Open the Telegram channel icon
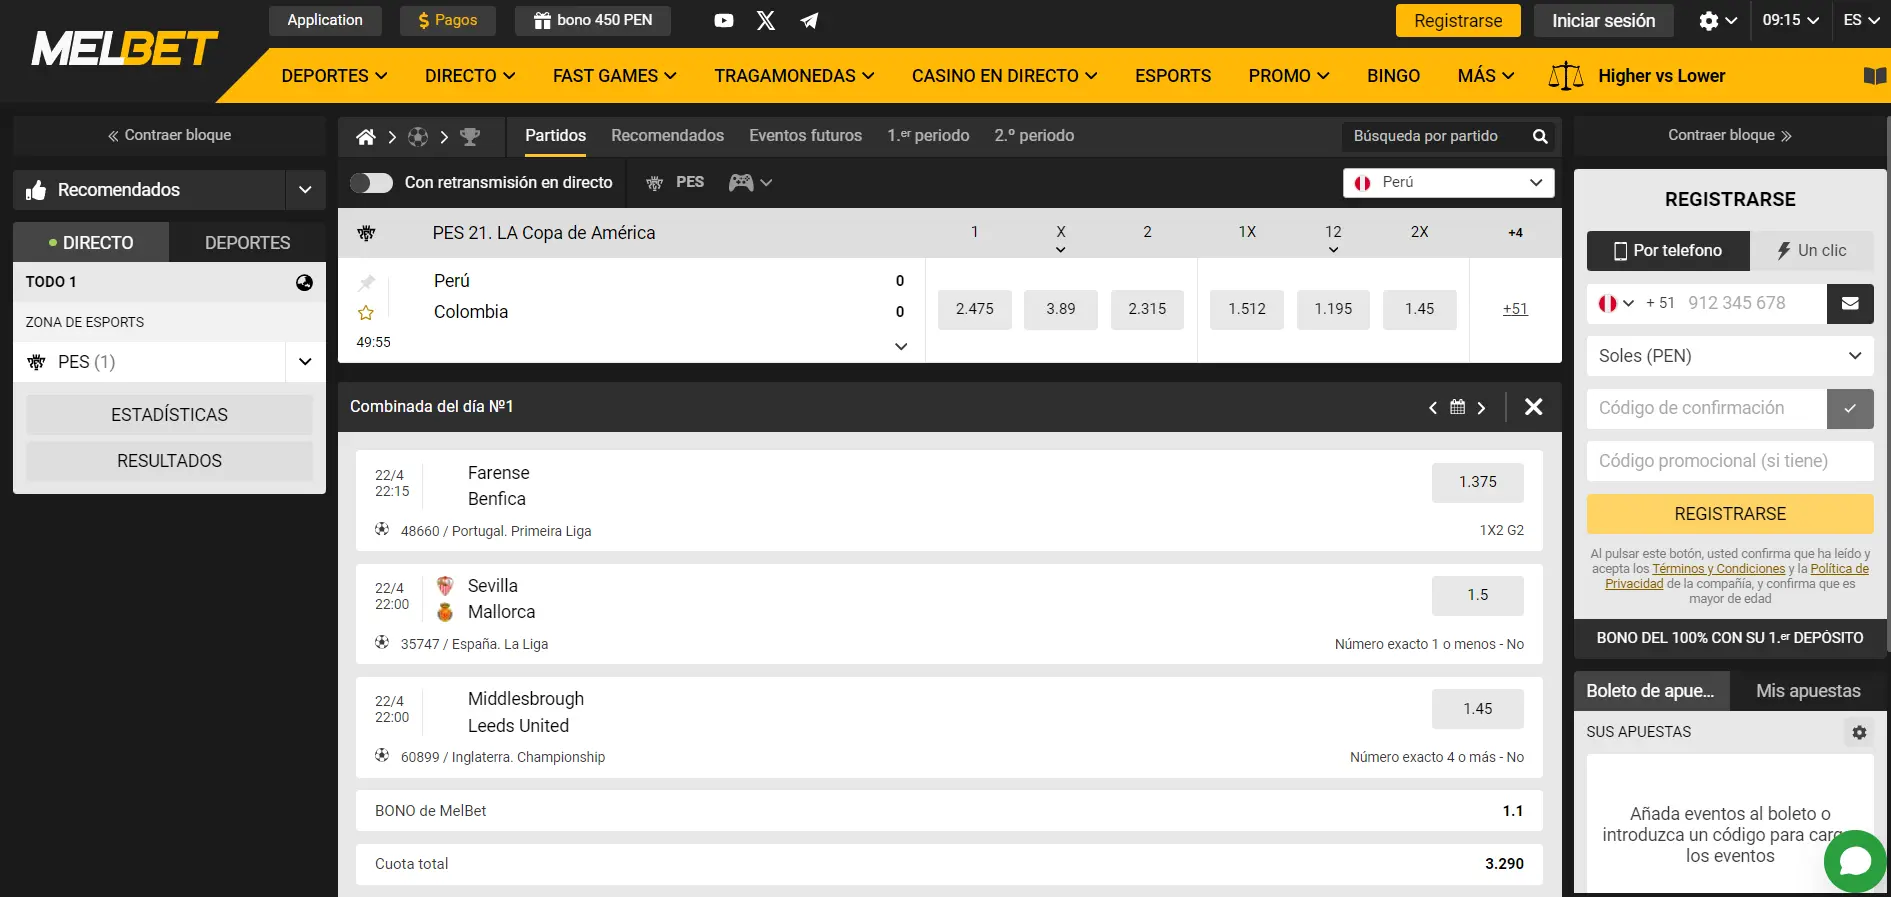This screenshot has height=897, width=1891. [809, 21]
